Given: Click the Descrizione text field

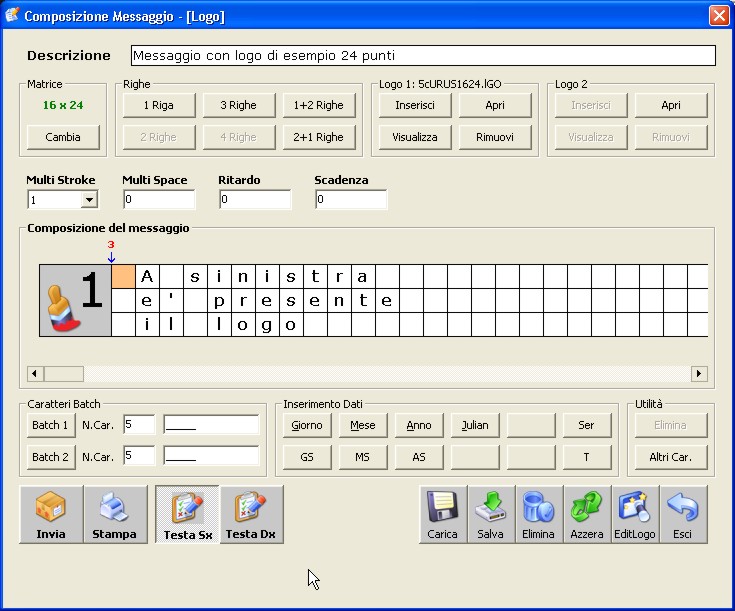Looking at the screenshot, I should click(x=423, y=56).
